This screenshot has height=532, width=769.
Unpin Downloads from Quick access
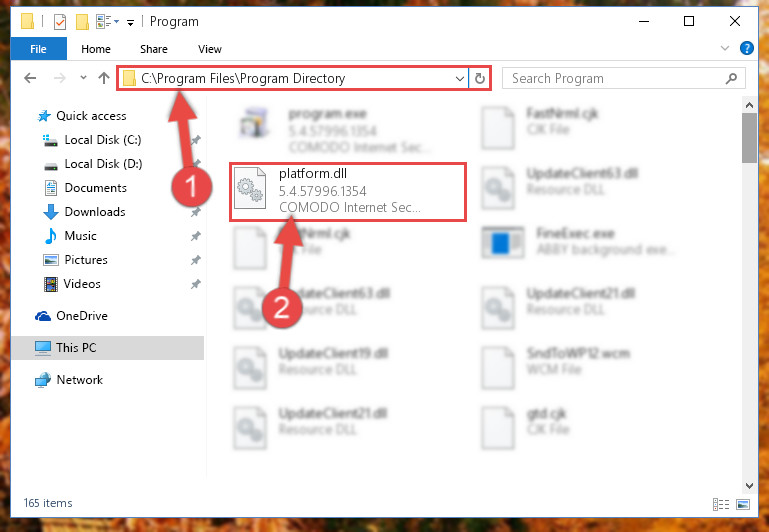coord(195,212)
